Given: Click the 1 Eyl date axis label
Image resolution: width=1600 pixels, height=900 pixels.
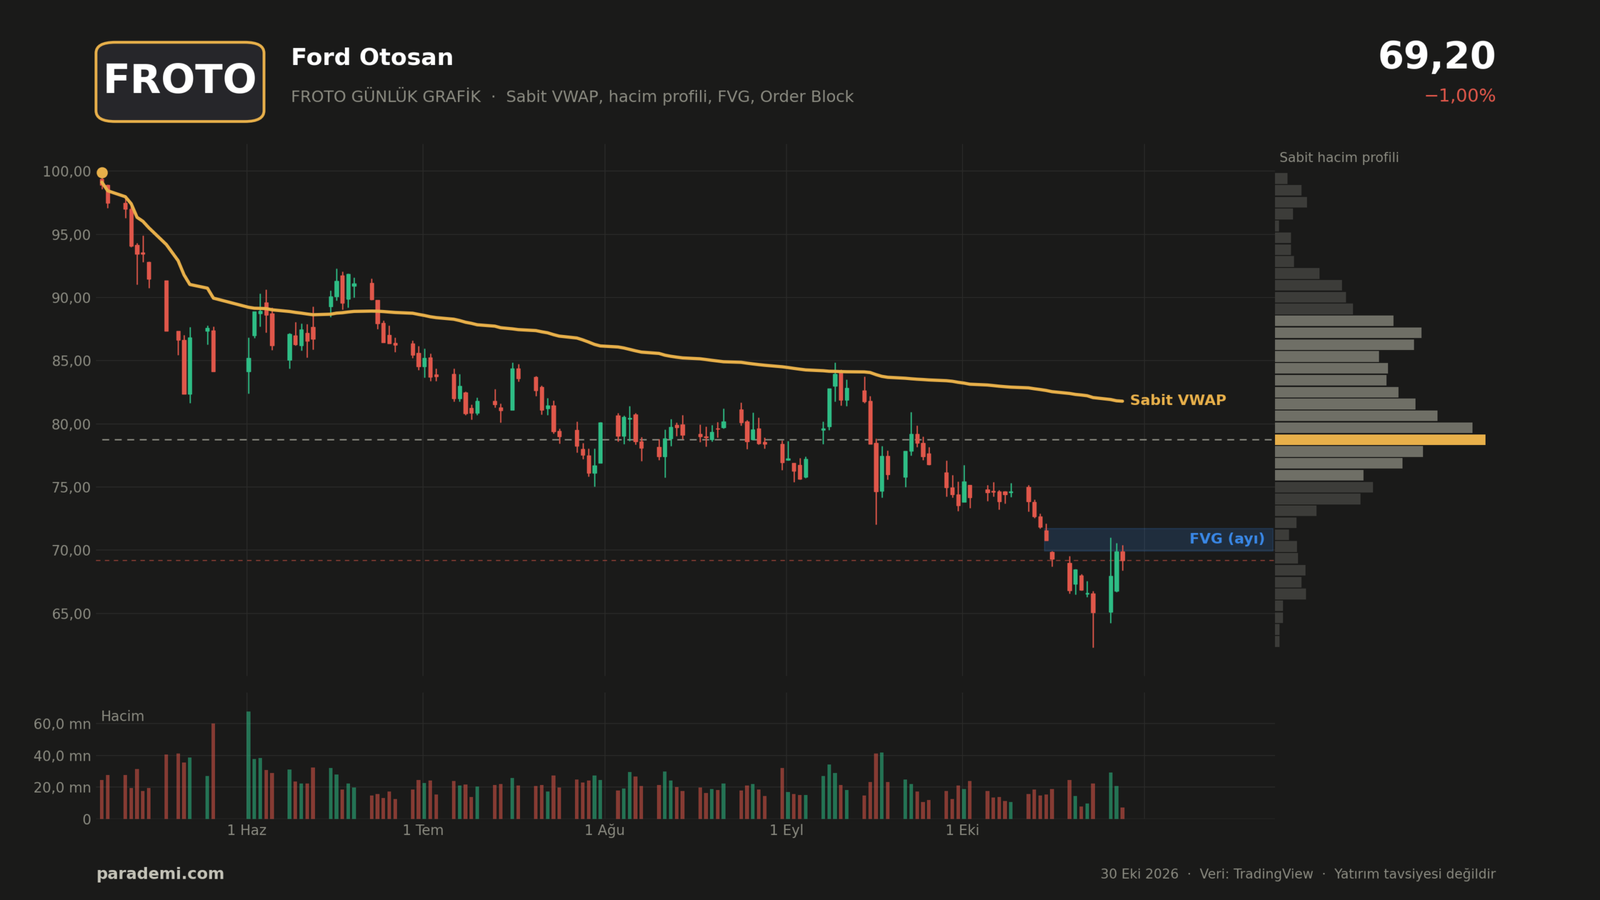Looking at the screenshot, I should point(786,830).
